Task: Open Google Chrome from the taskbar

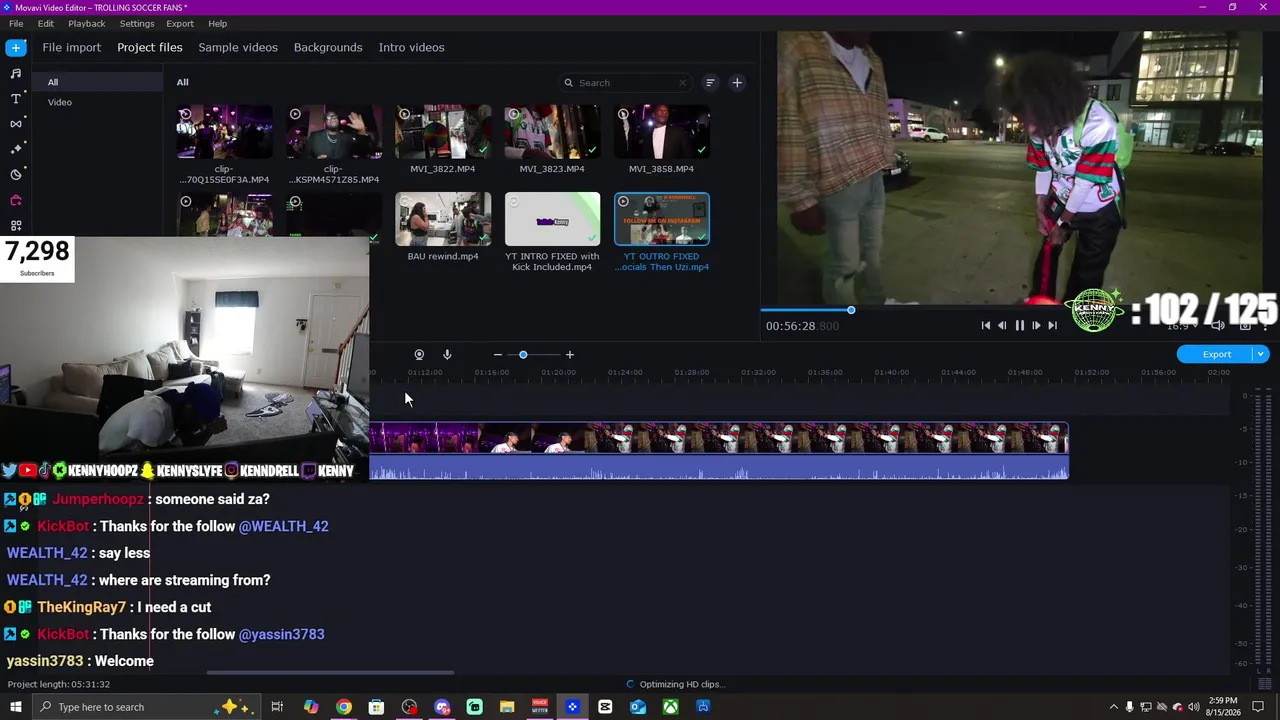Action: click(x=344, y=707)
